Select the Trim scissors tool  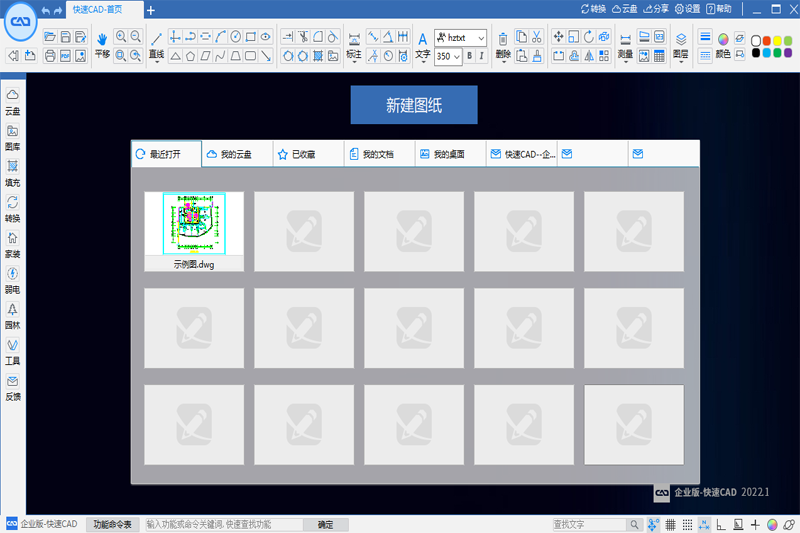(x=303, y=37)
